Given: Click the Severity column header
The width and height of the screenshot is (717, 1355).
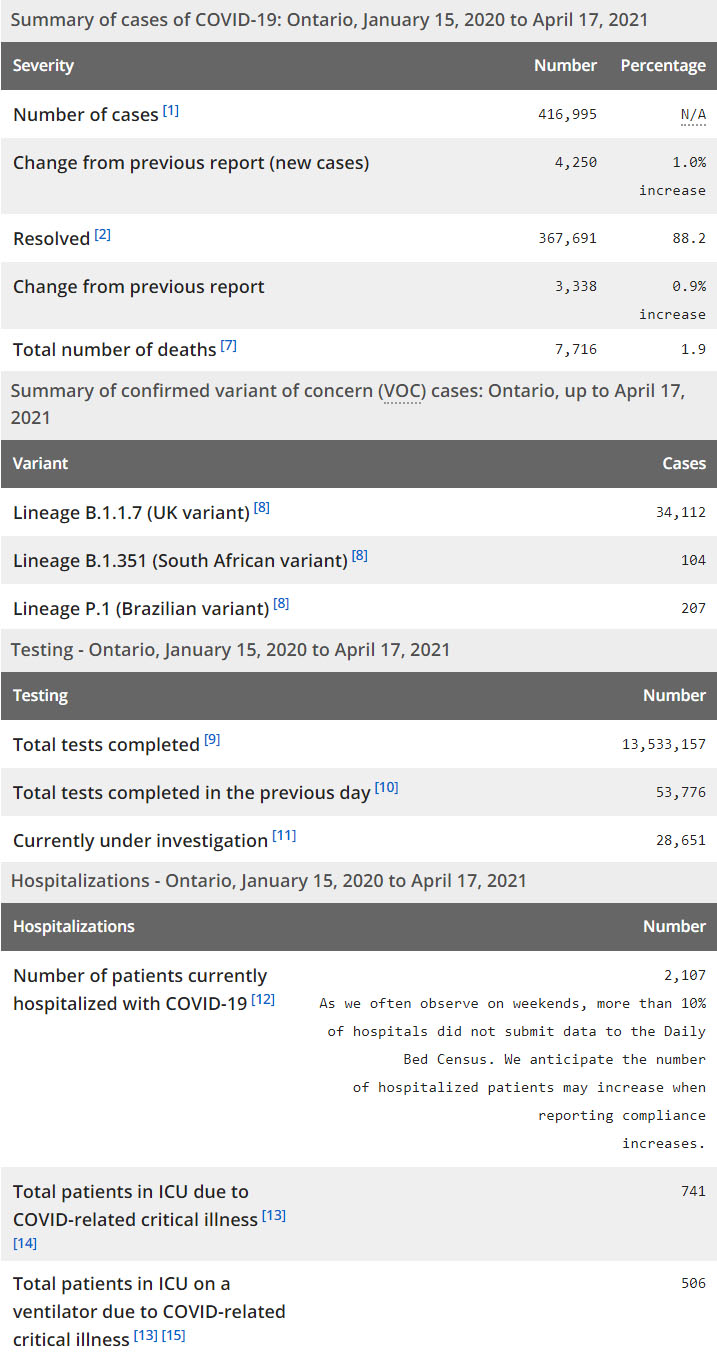Looking at the screenshot, I should (43, 66).
